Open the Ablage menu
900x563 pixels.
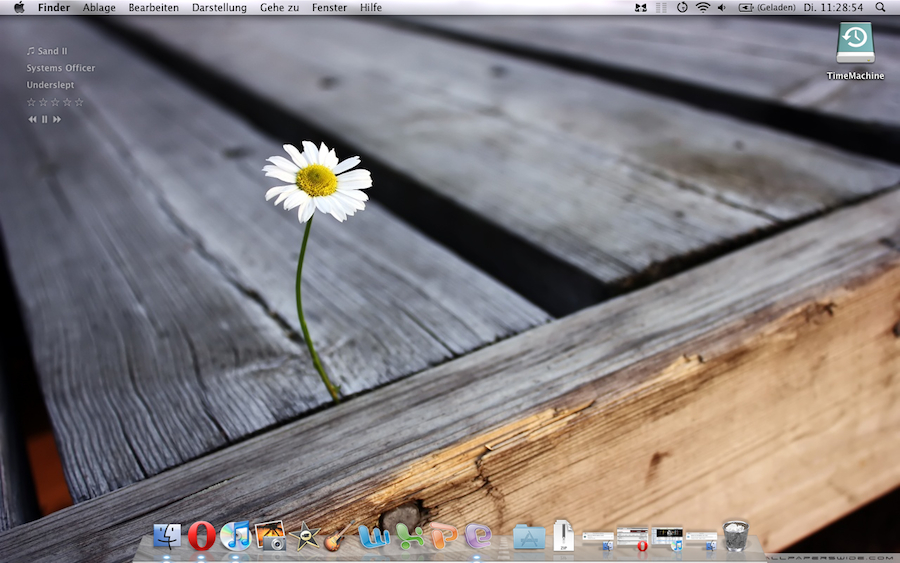pos(99,7)
